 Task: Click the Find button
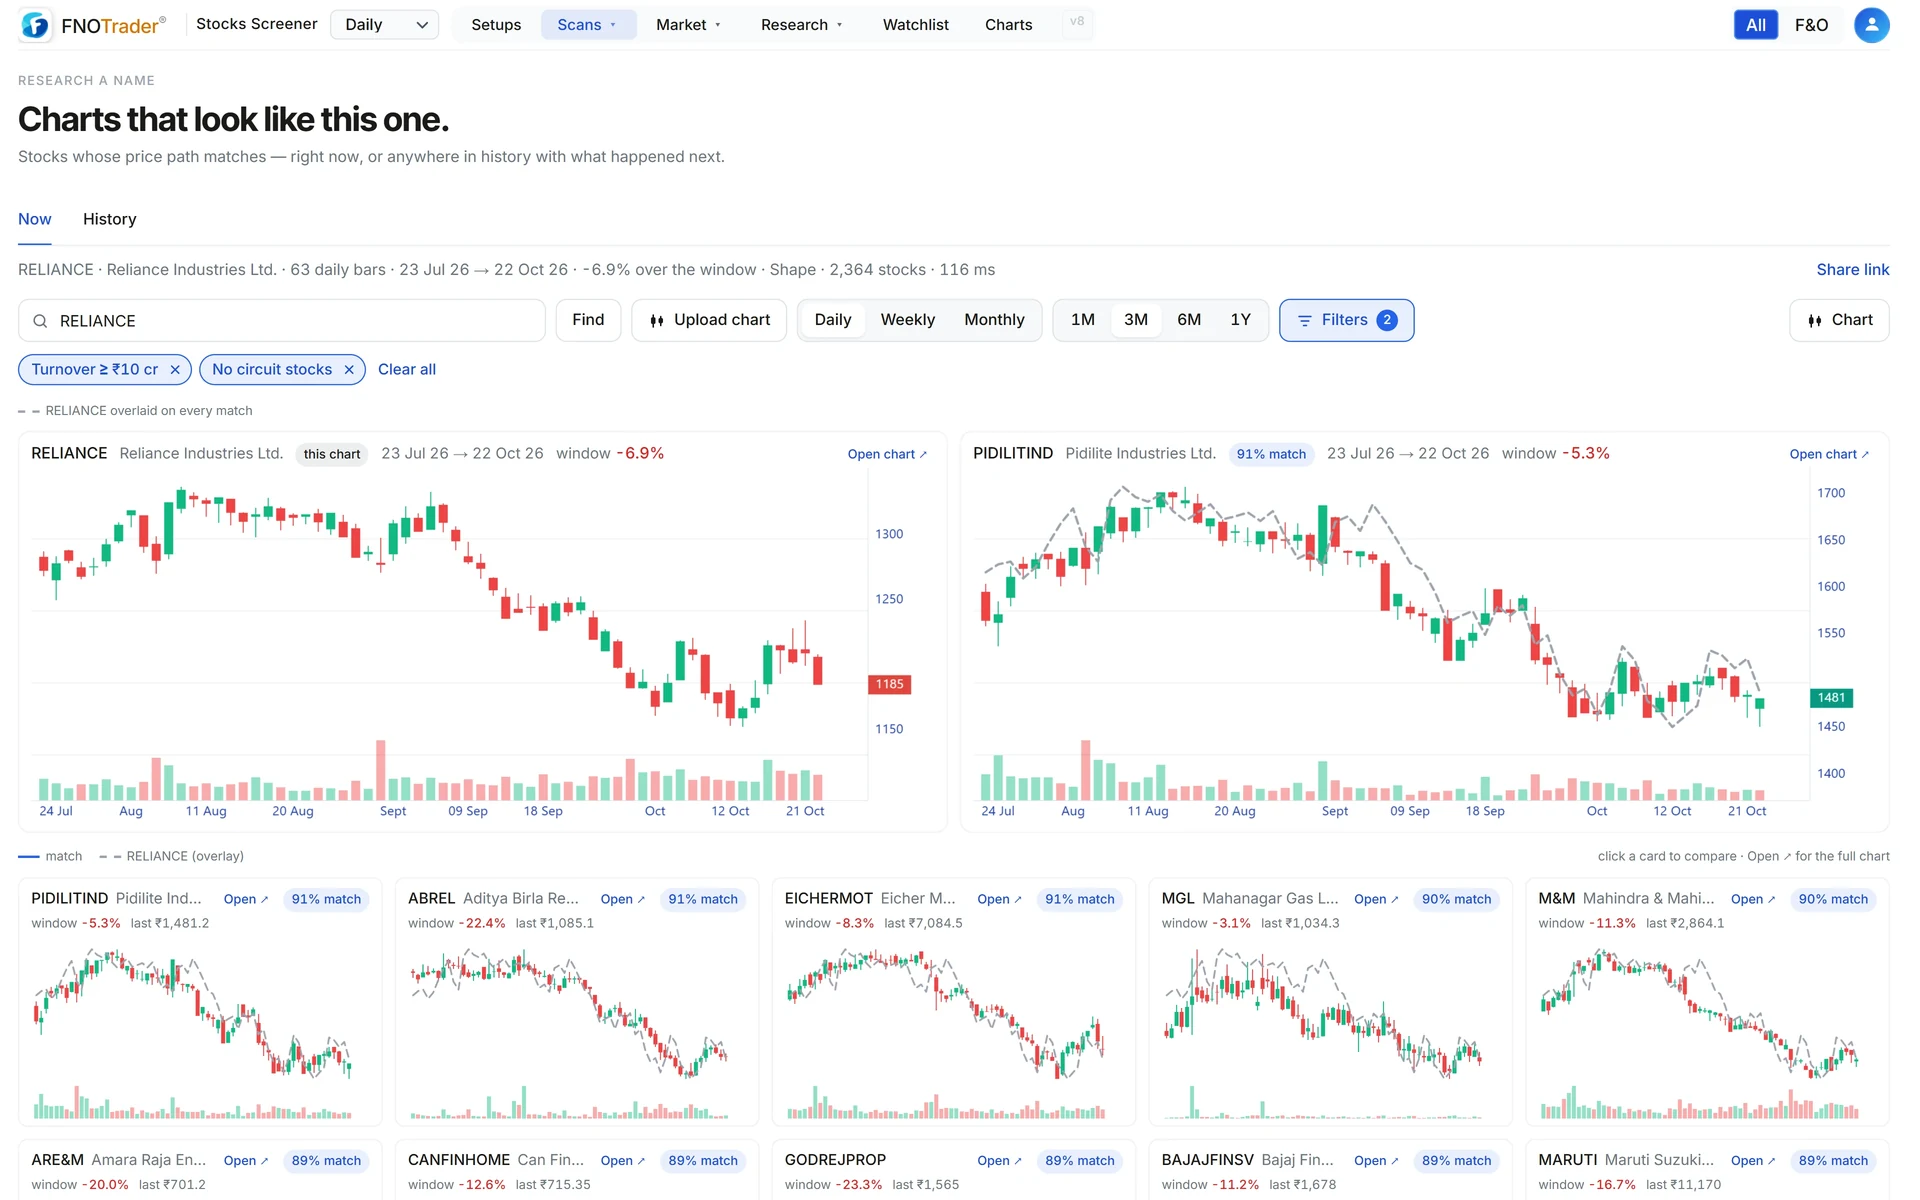pyautogui.click(x=588, y=320)
